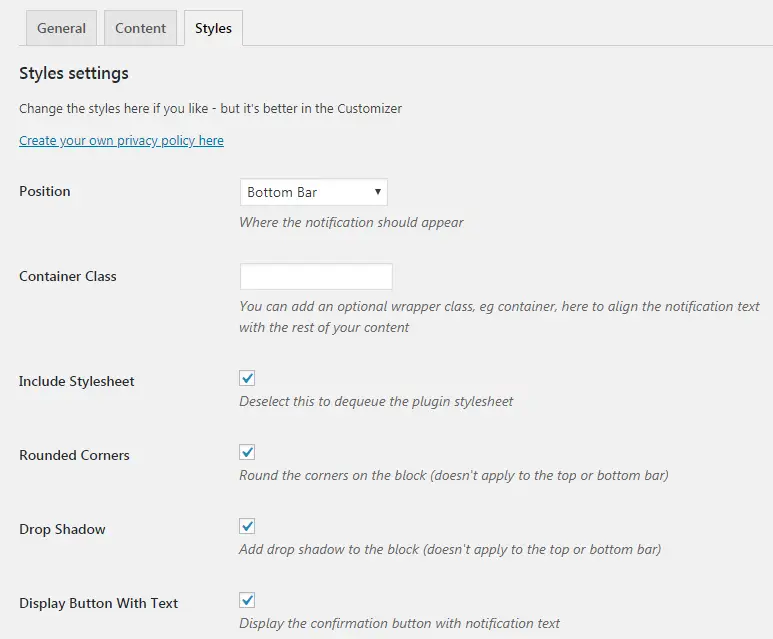The width and height of the screenshot is (773, 639).
Task: Click the Styles settings heading
Action: [74, 73]
